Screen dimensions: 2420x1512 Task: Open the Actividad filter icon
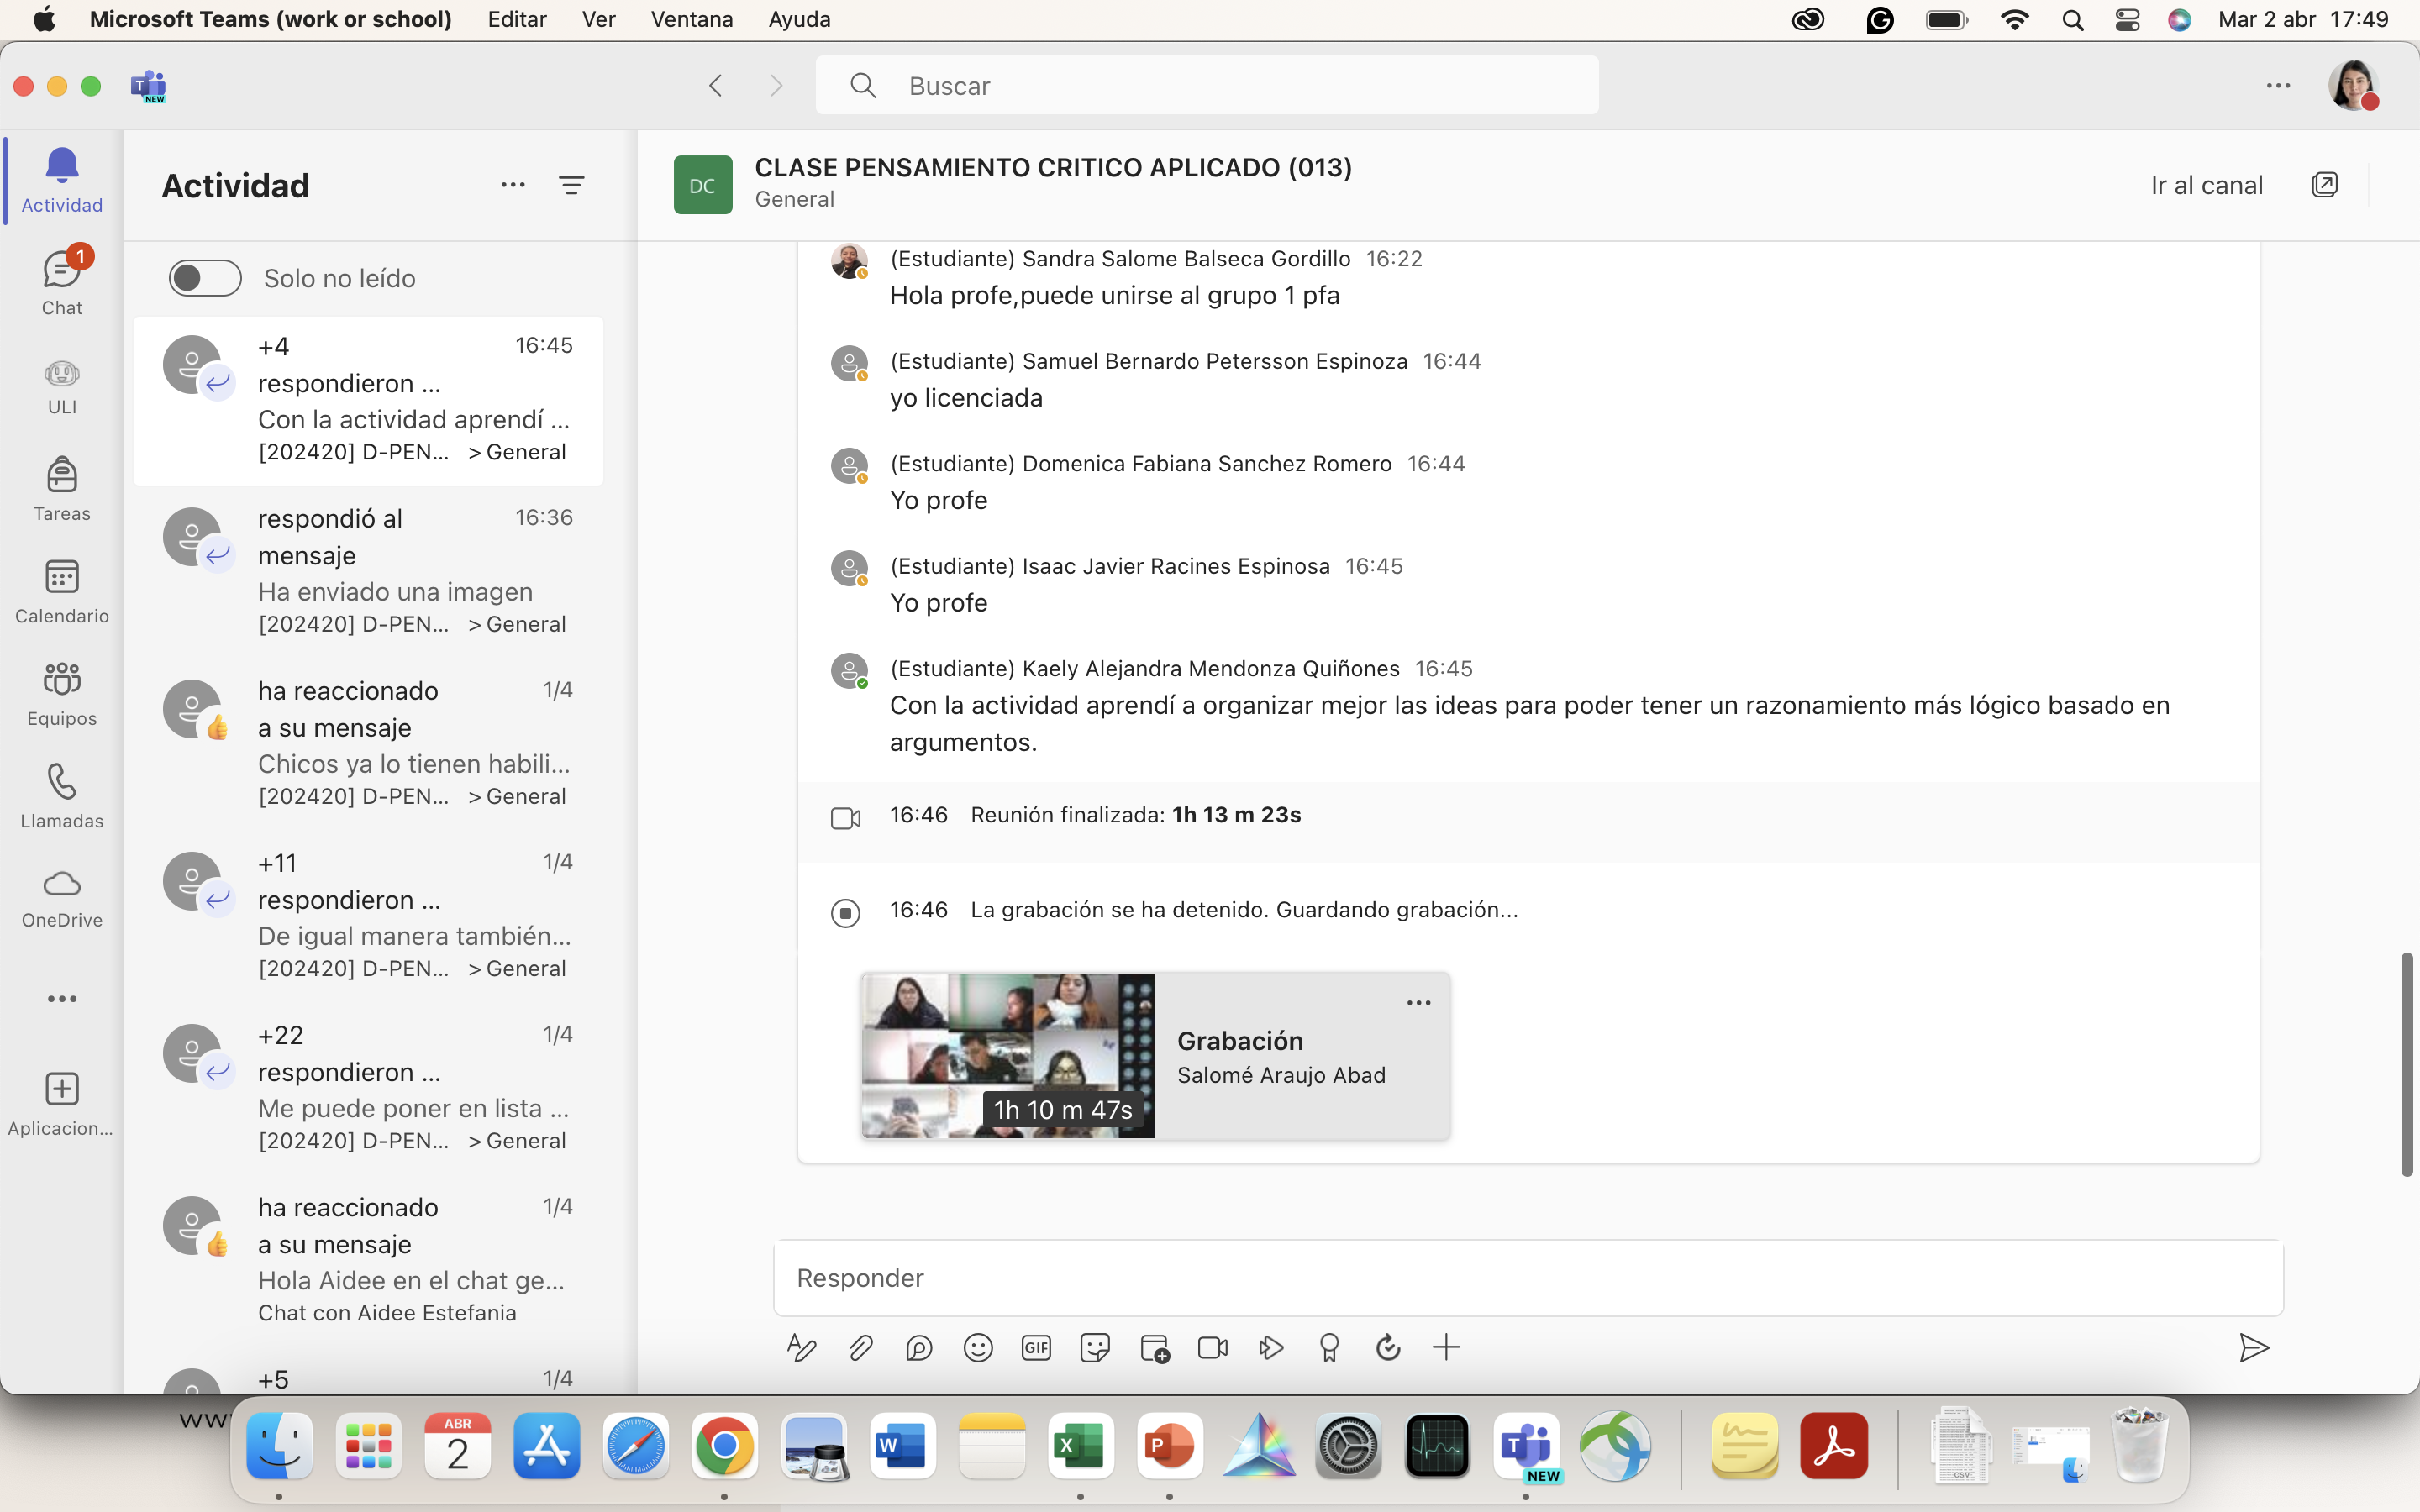click(571, 185)
